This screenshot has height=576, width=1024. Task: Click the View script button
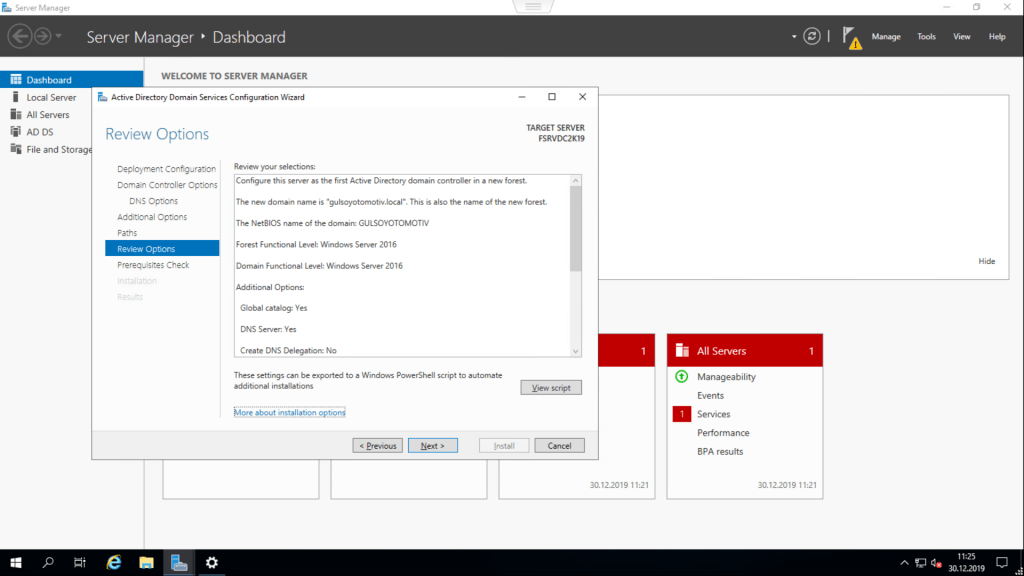coord(551,387)
